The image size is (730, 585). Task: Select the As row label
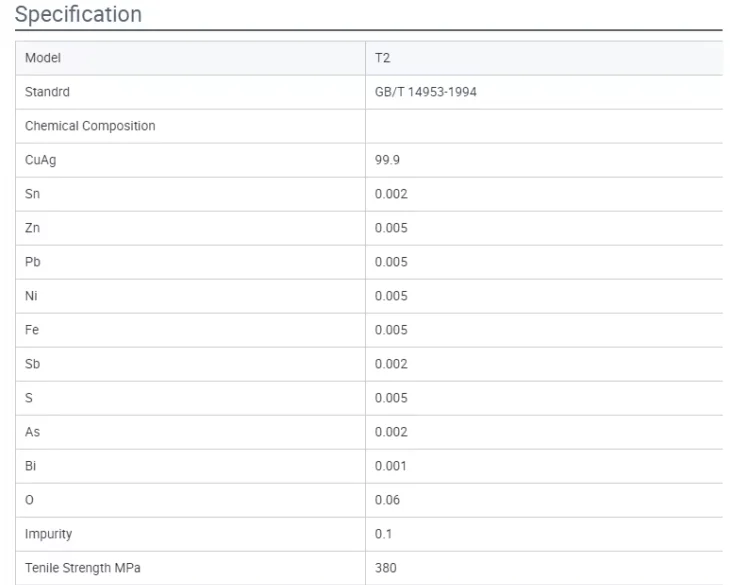click(32, 431)
